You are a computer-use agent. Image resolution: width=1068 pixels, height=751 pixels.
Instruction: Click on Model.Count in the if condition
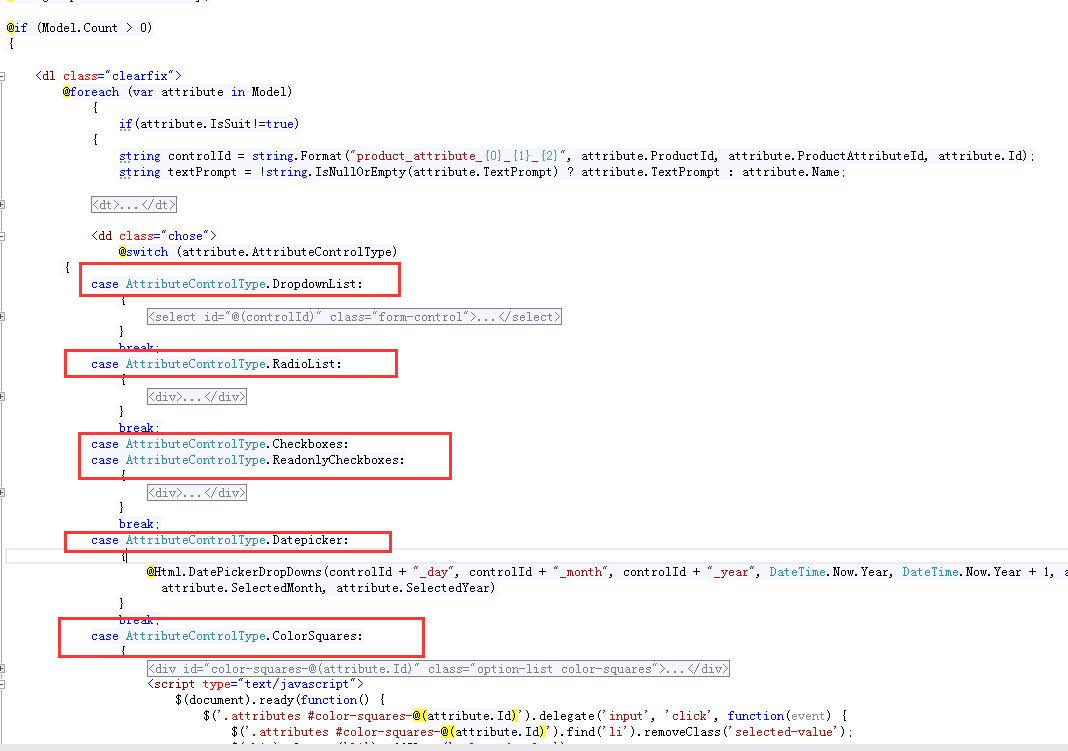(80, 28)
